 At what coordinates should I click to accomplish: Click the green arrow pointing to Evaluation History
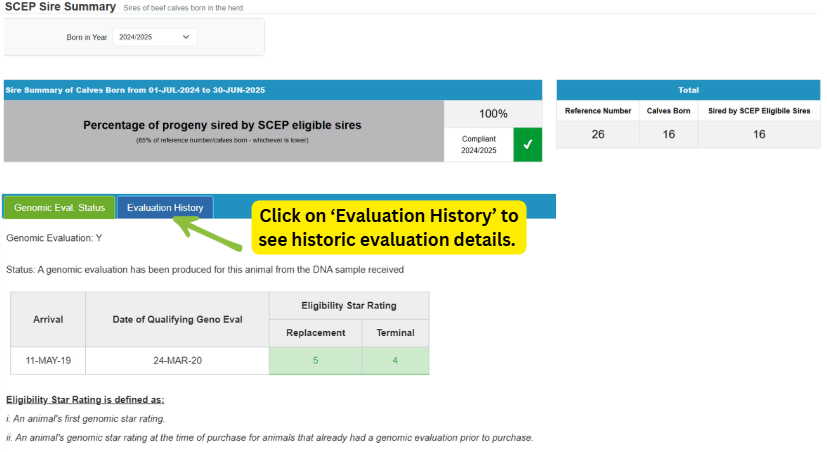[x=210, y=232]
